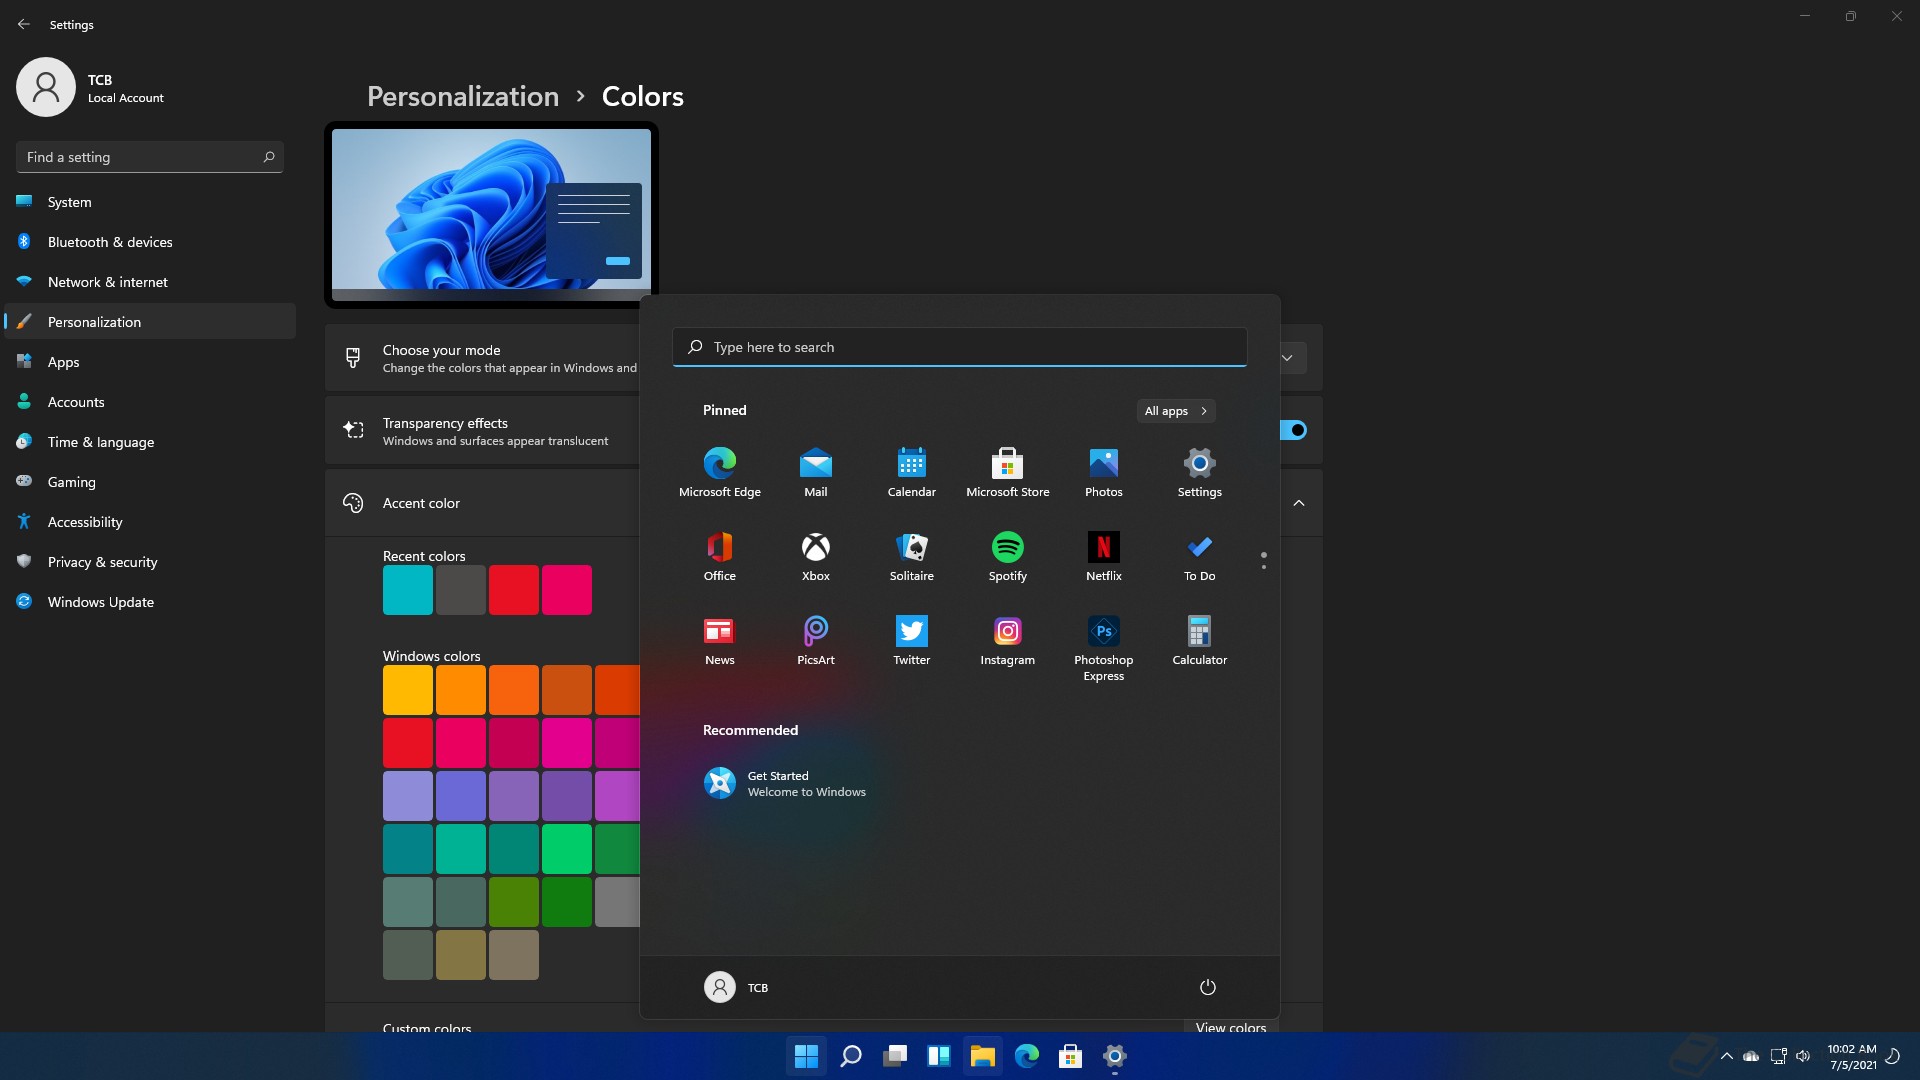
Task: Pick the teal recent color swatch
Action: (408, 590)
